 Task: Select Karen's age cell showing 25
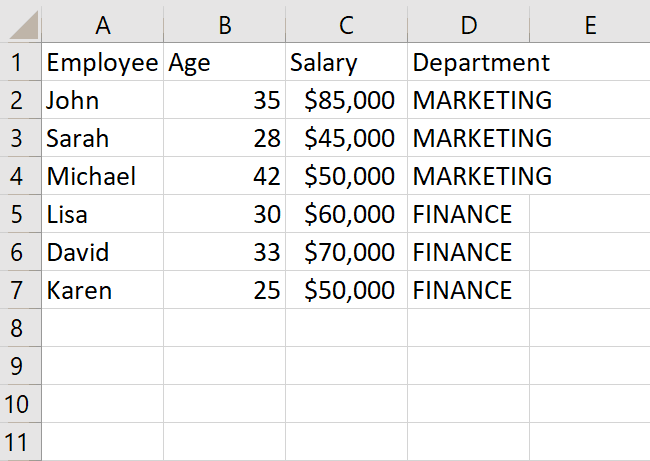pos(225,289)
